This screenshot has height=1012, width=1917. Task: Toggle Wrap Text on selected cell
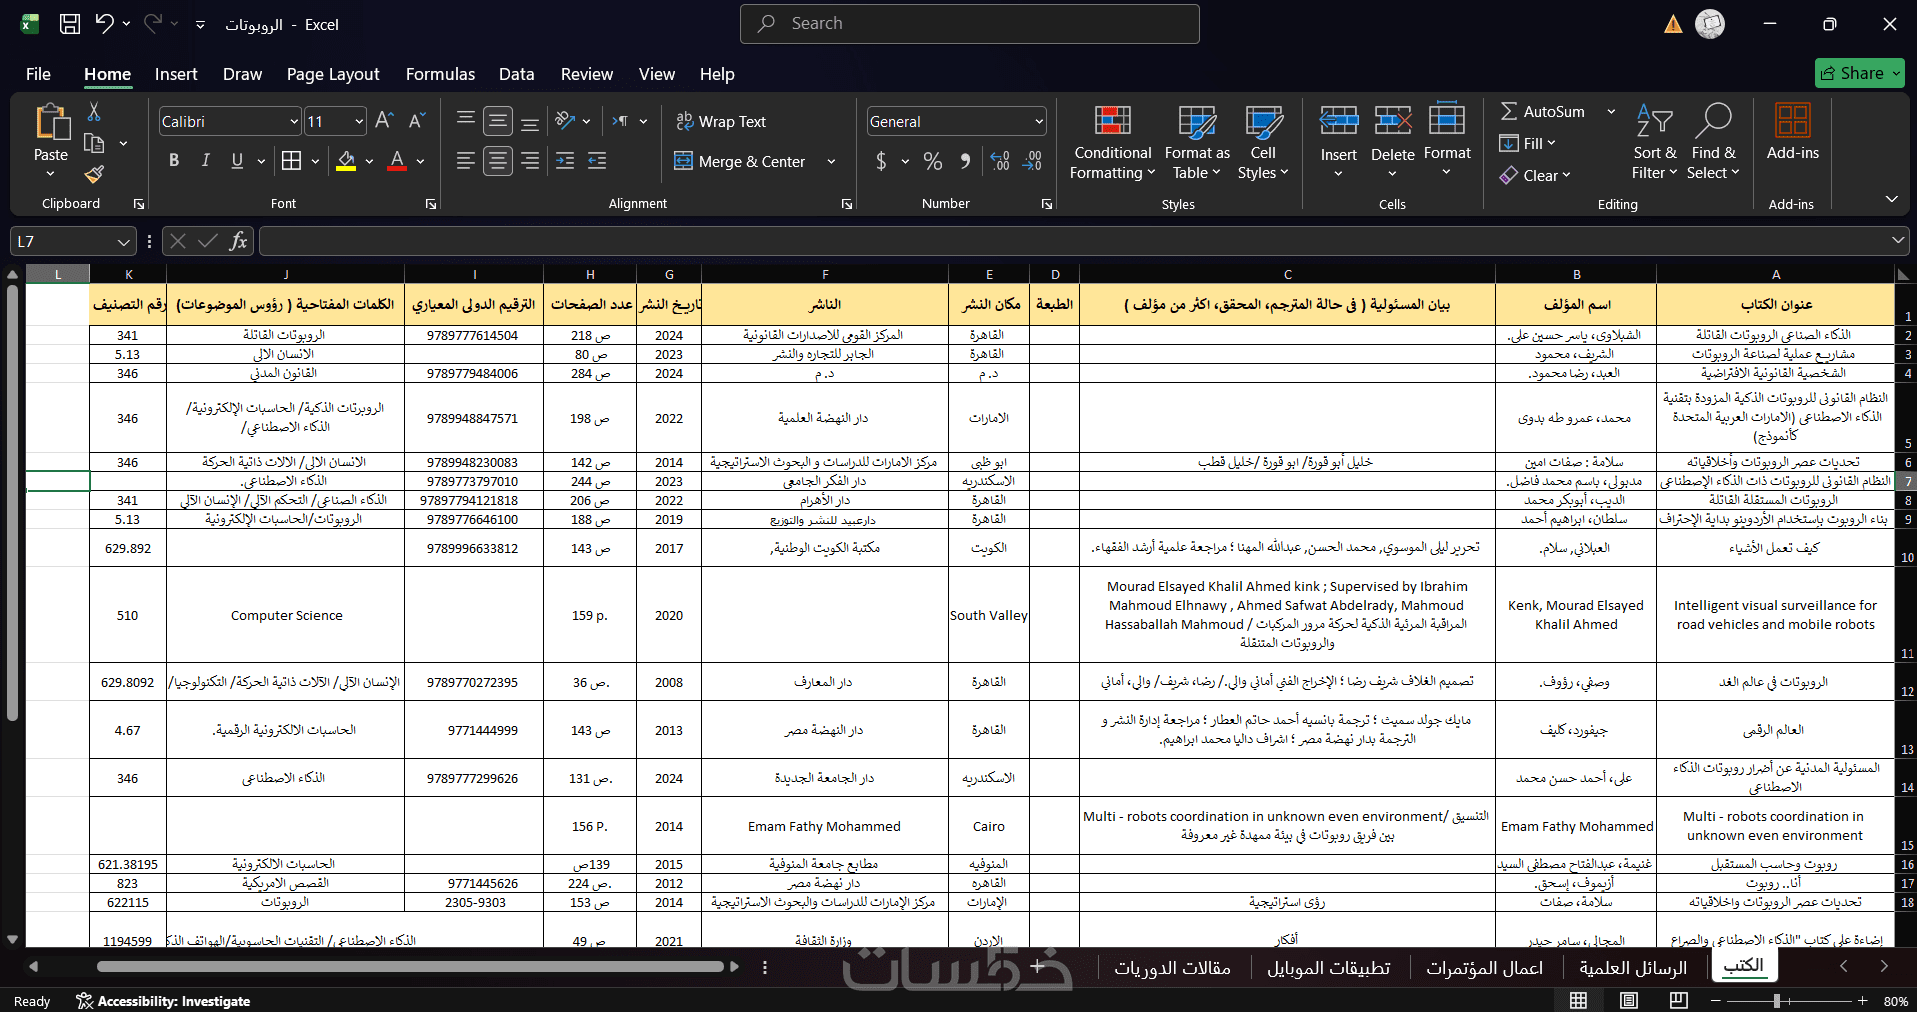[721, 121]
